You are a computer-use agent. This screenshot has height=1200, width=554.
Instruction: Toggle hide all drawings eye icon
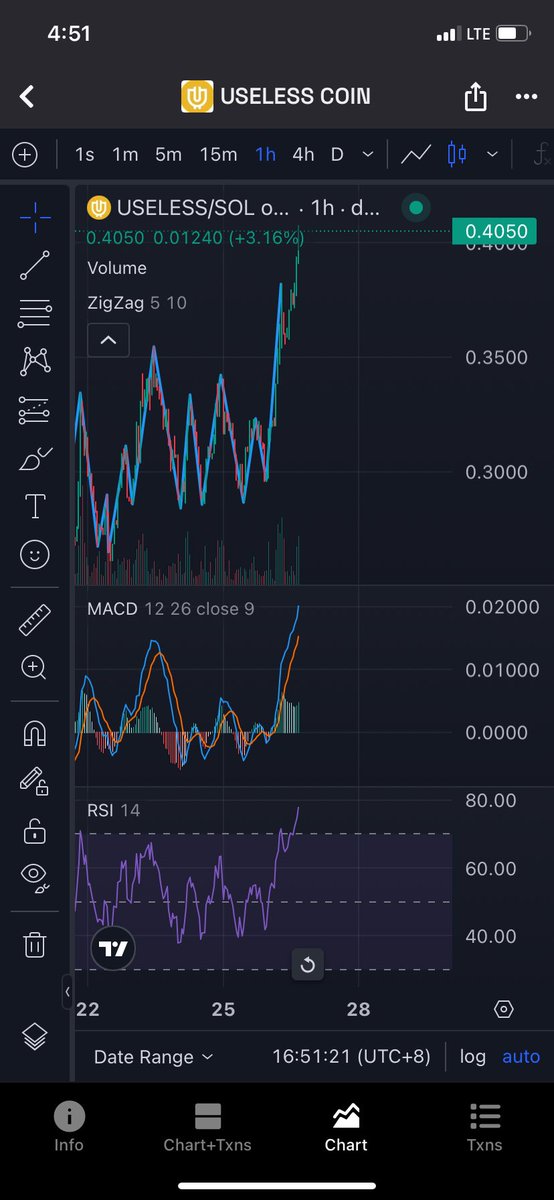pyautogui.click(x=35, y=877)
